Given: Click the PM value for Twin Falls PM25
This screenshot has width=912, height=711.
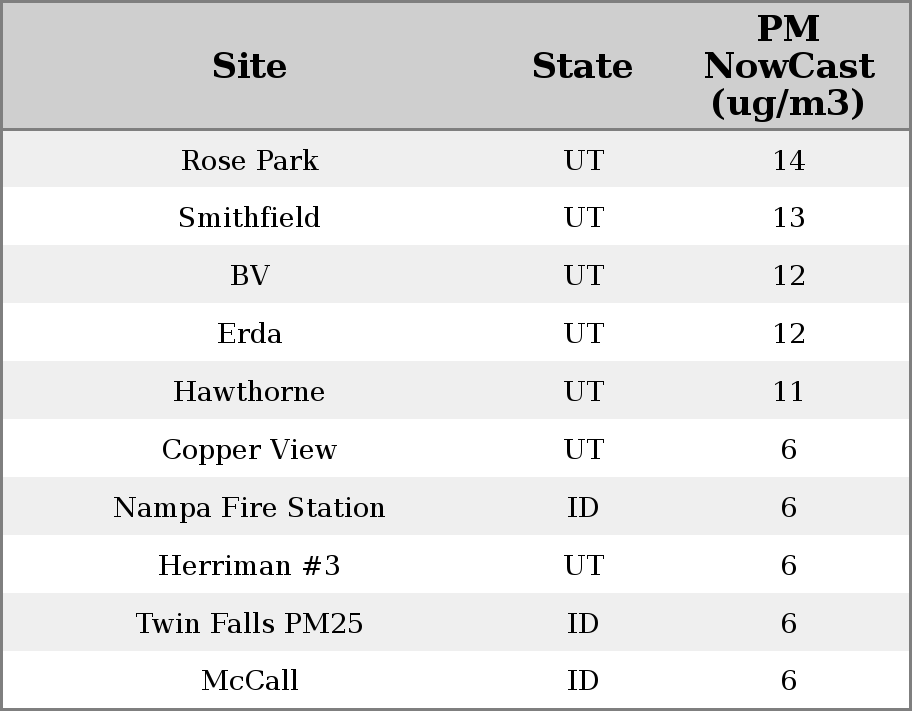Looking at the screenshot, I should click(x=788, y=624).
